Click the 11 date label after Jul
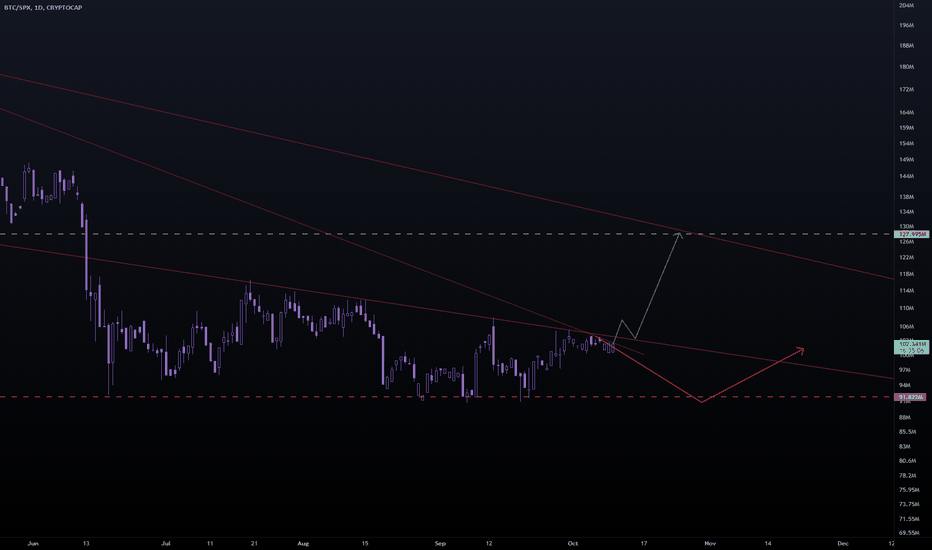Image resolution: width=932 pixels, height=550 pixels. (x=210, y=543)
